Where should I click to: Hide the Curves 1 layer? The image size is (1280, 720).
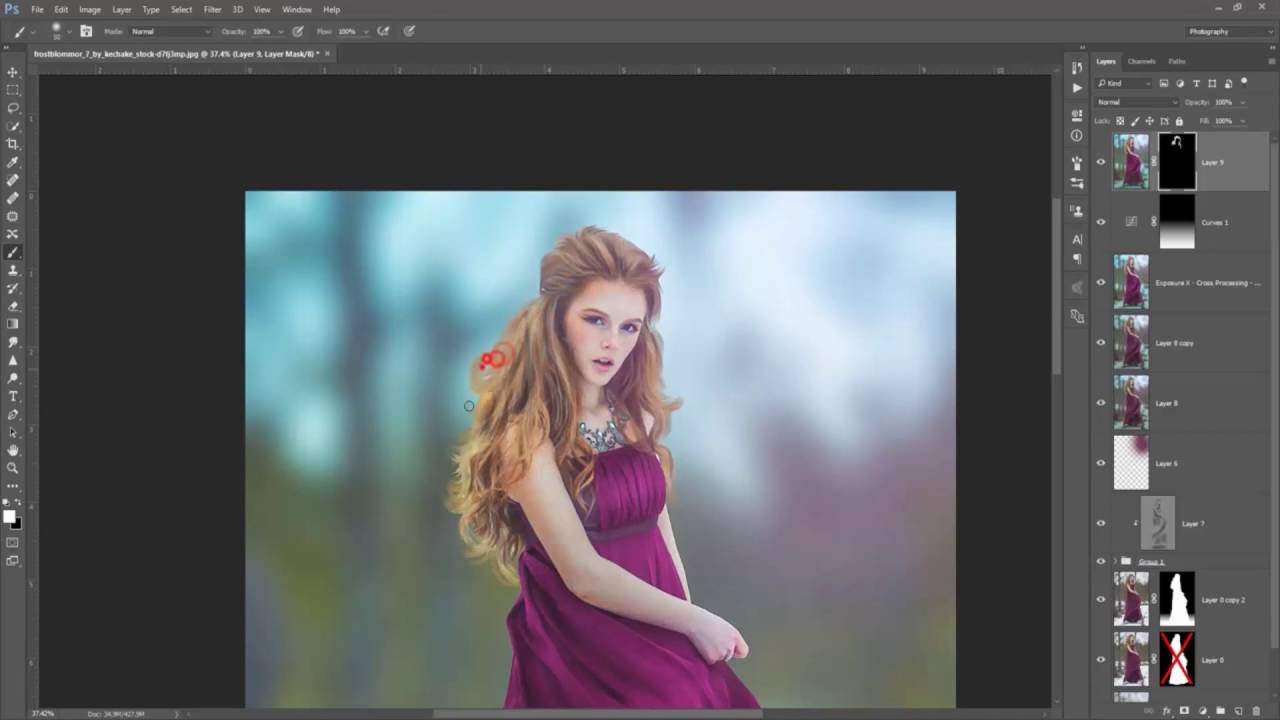[1101, 222]
